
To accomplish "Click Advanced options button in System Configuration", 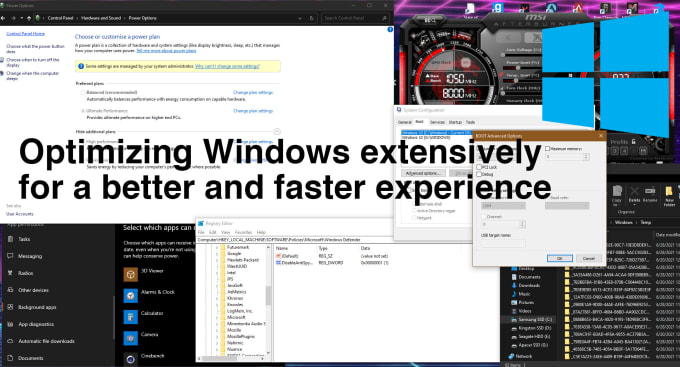I will pyautogui.click(x=423, y=173).
